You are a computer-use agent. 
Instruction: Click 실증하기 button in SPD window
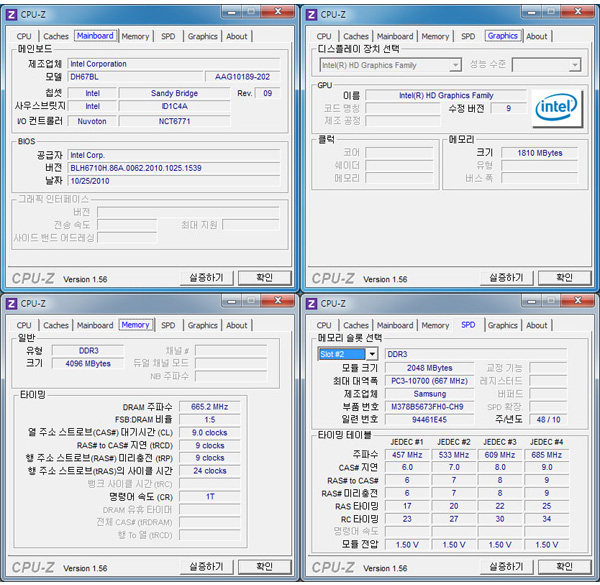(507, 567)
